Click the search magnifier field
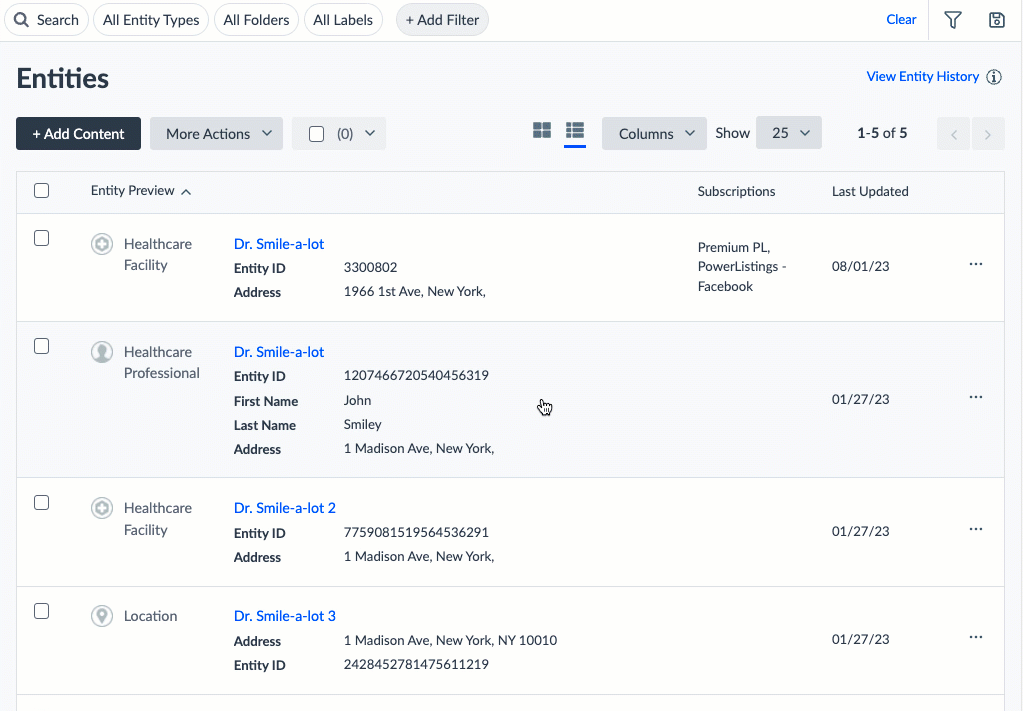The image size is (1023, 711). tap(46, 20)
